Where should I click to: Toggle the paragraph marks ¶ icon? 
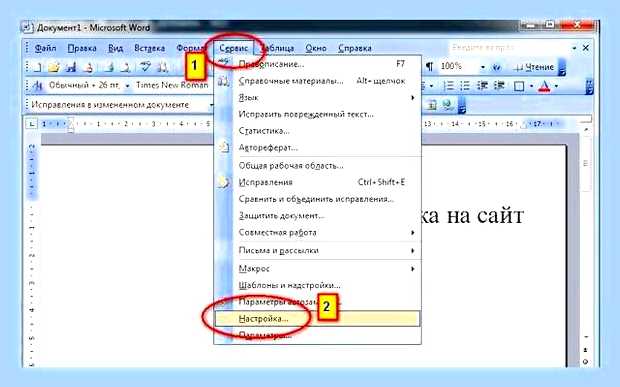429,67
